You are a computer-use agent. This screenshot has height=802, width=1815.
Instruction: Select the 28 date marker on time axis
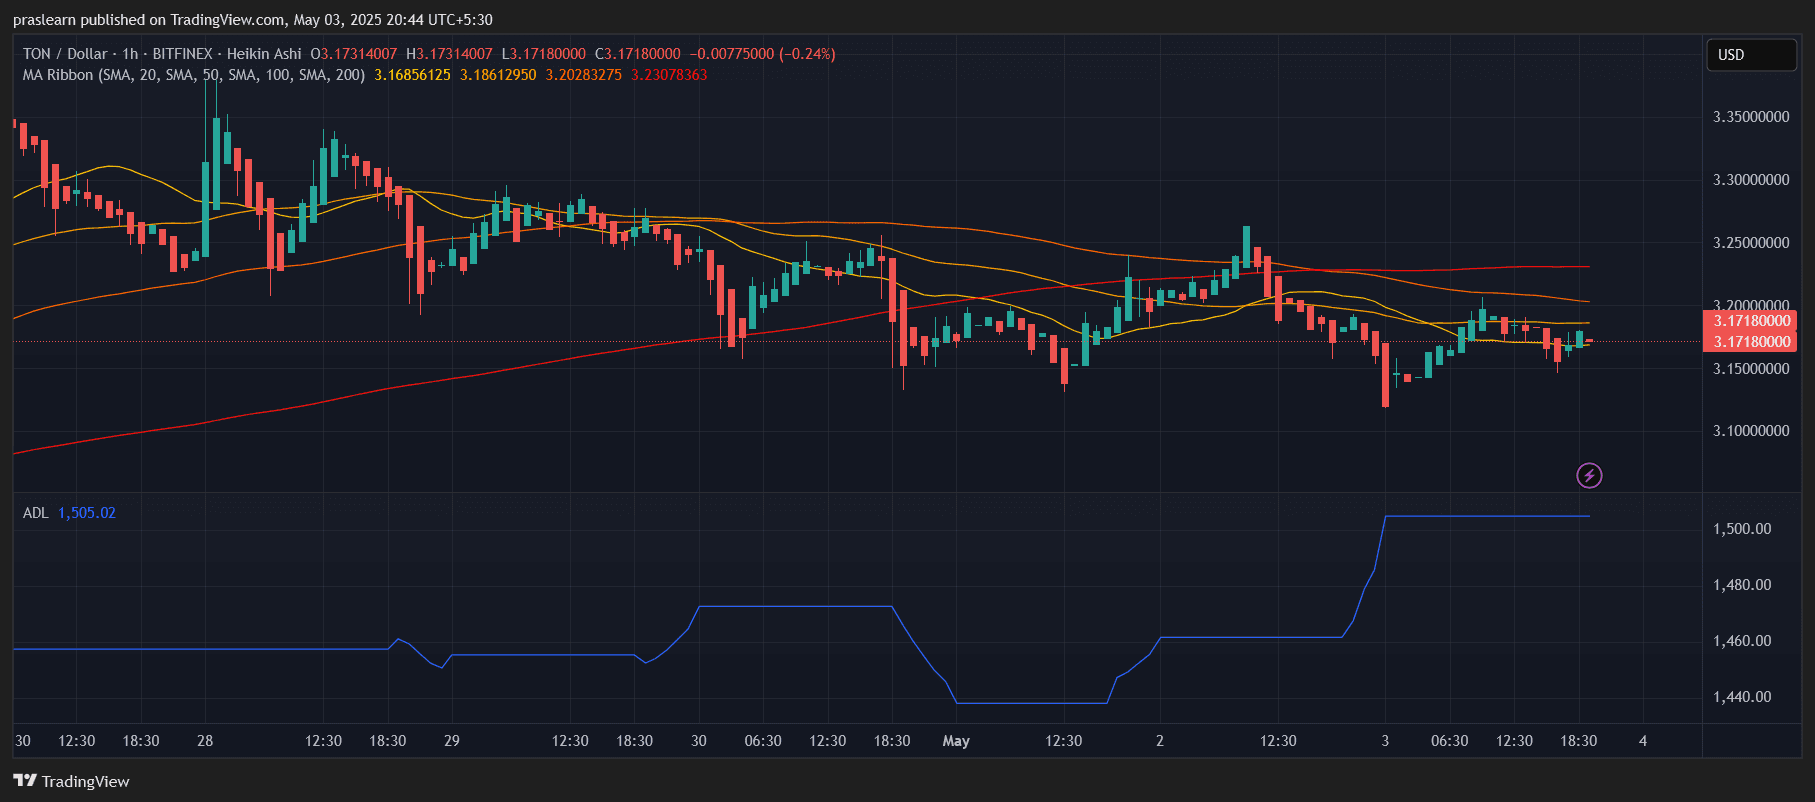[x=205, y=741]
